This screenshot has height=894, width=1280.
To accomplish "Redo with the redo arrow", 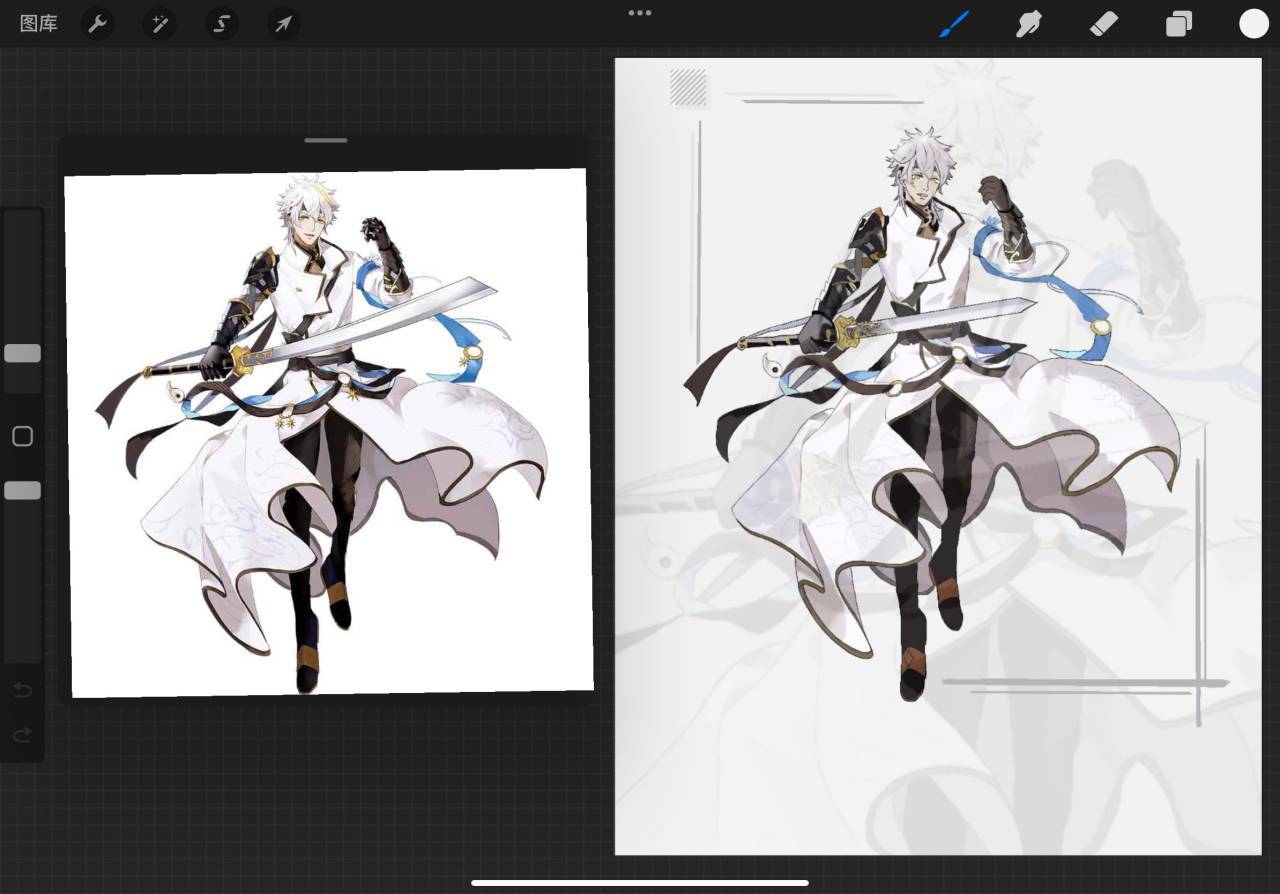I will coord(22,735).
